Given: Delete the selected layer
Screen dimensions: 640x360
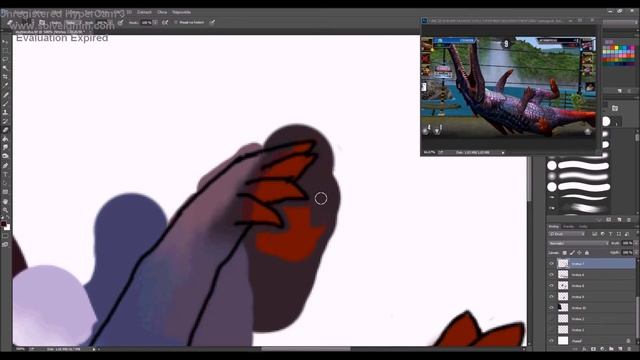Looking at the screenshot, I should (x=629, y=349).
